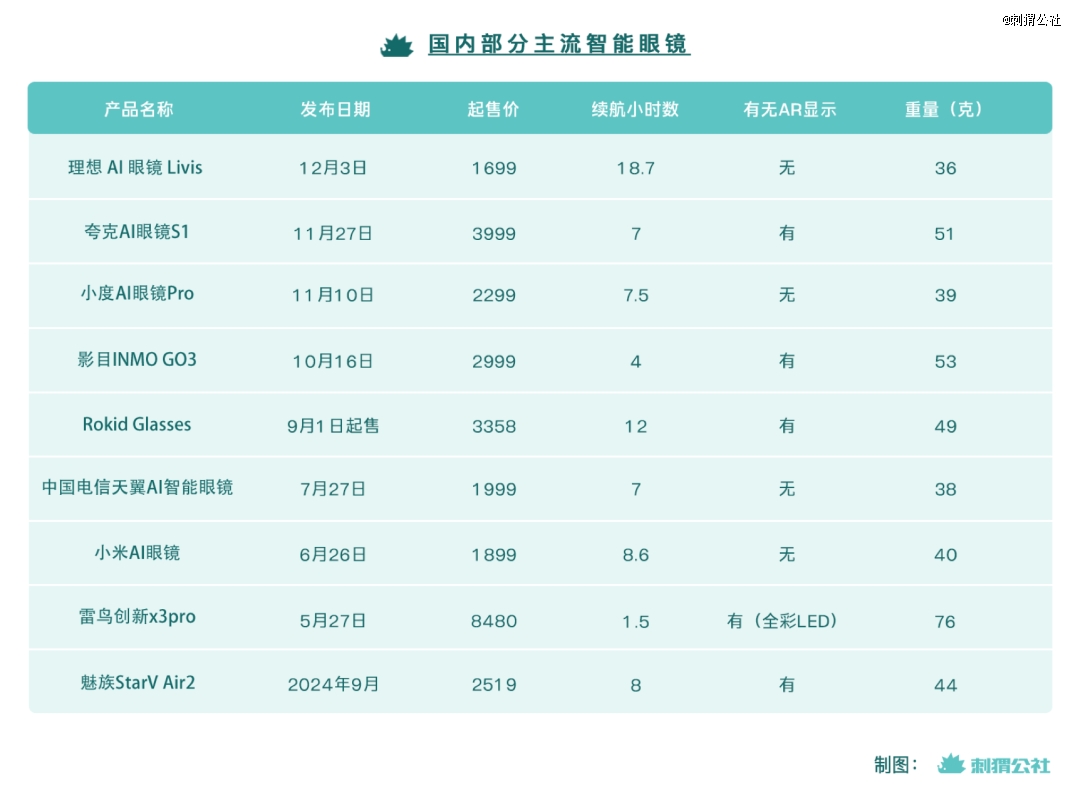The image size is (1080, 797).
Task: Click the 8480 price for 雷鸟创新x3pro
Action: (494, 621)
